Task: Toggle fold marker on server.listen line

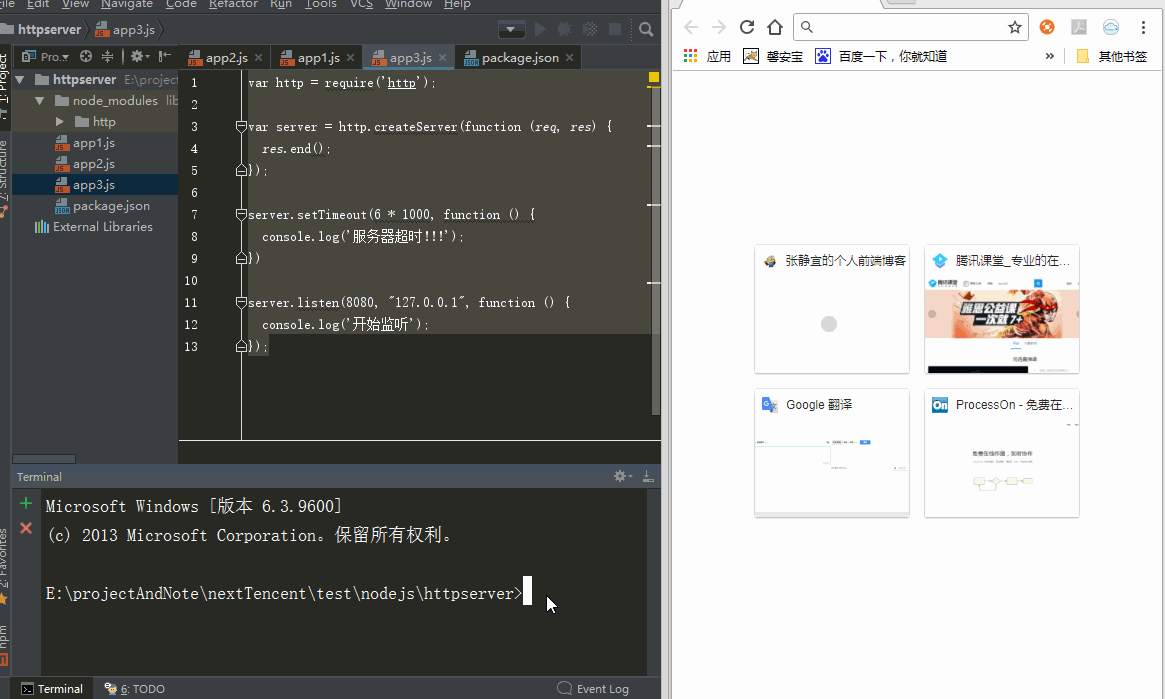Action: click(x=241, y=303)
